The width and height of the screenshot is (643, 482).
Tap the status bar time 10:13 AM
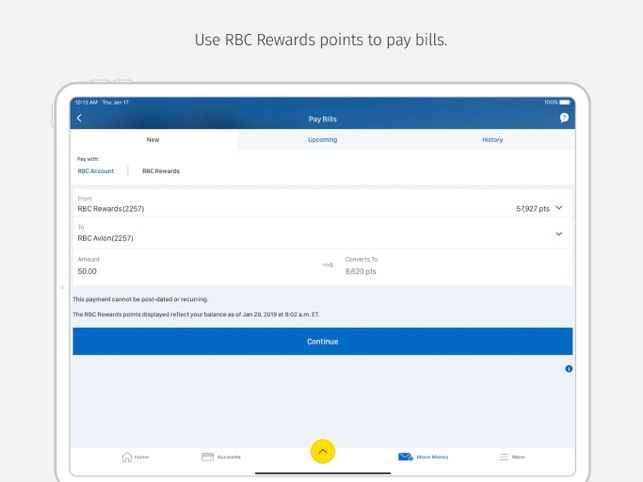(86, 103)
